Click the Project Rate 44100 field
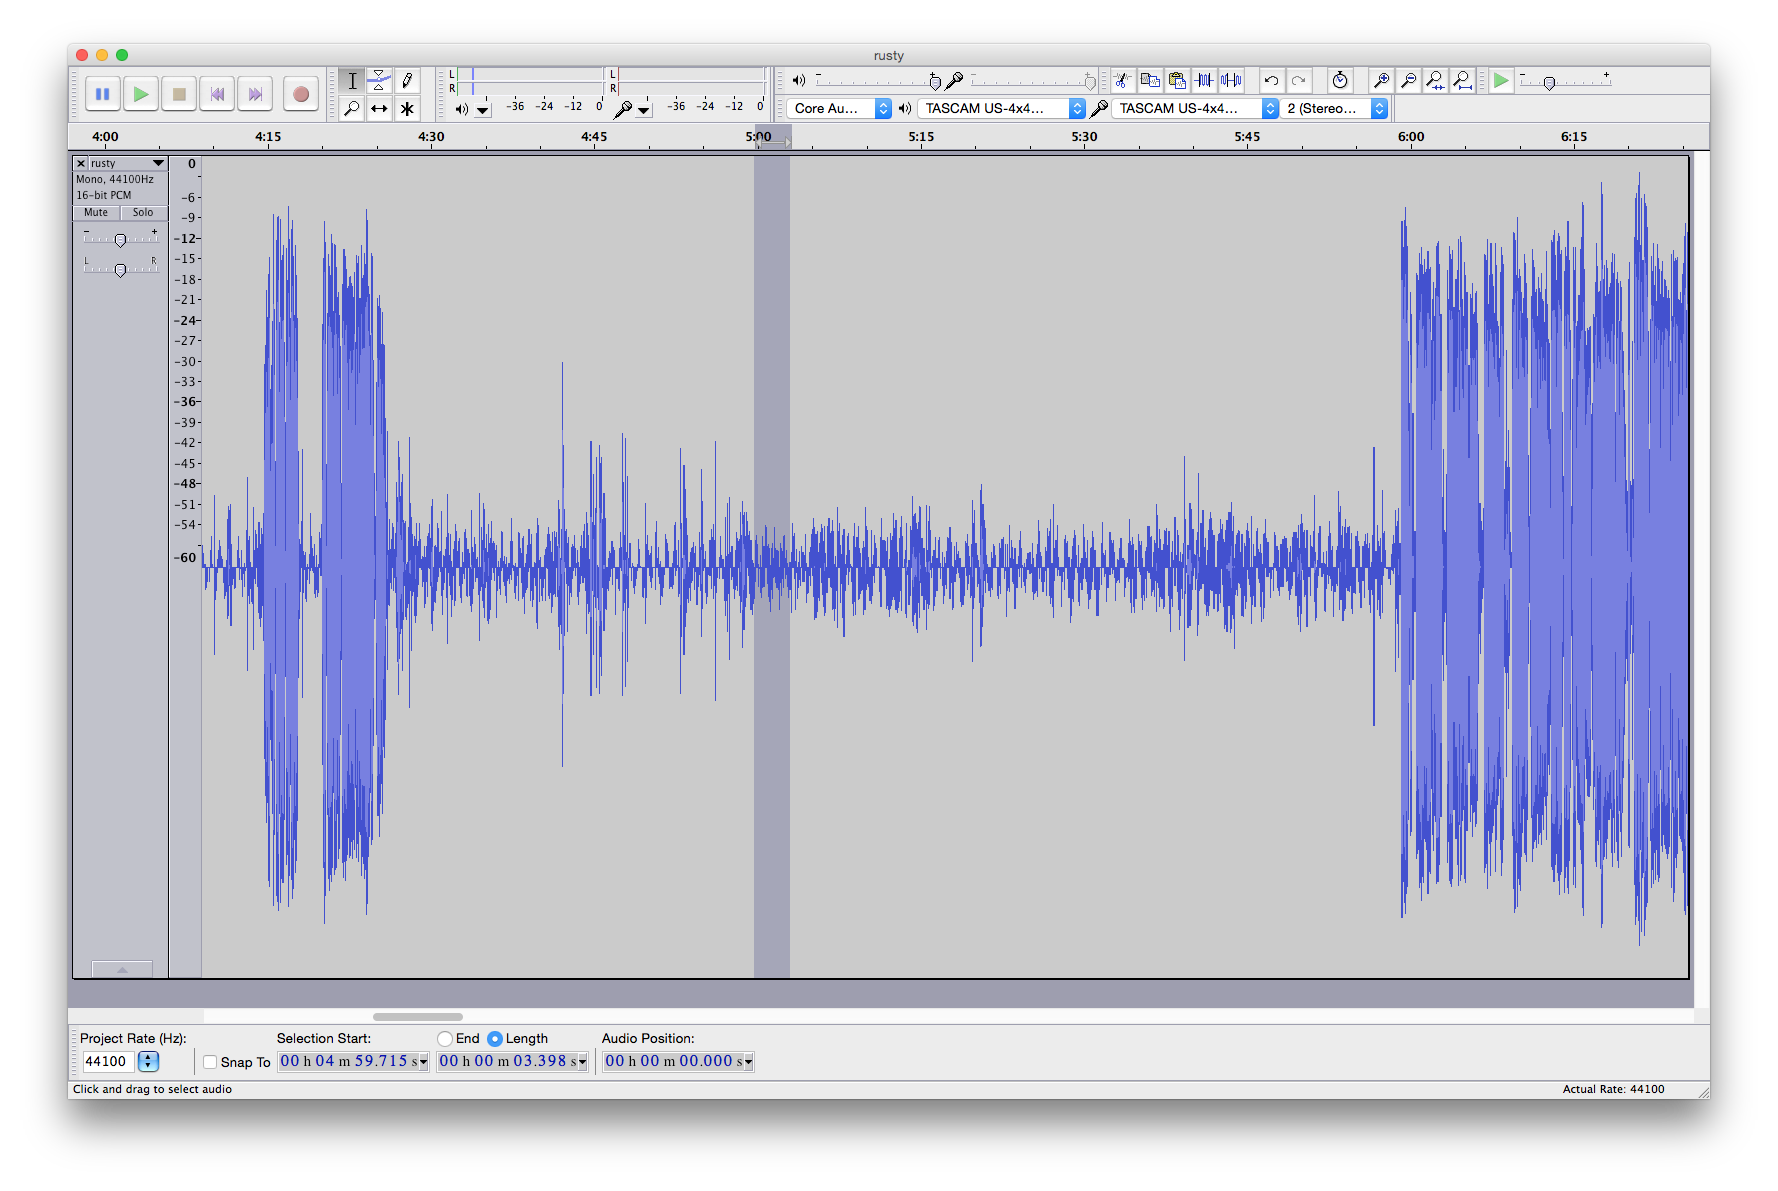Viewport: 1778px width, 1191px height. [x=107, y=1061]
